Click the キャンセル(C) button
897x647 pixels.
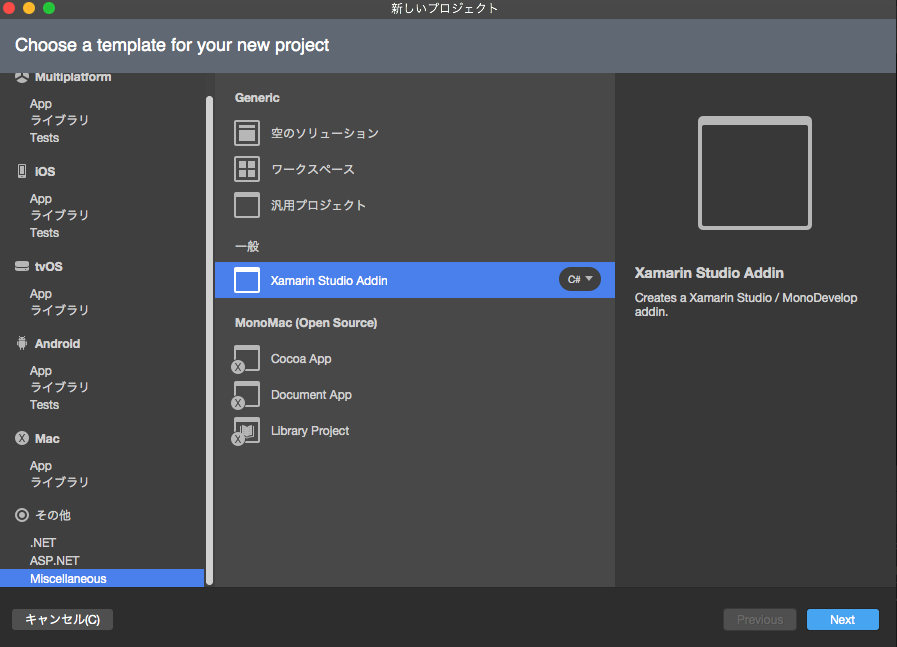point(62,620)
